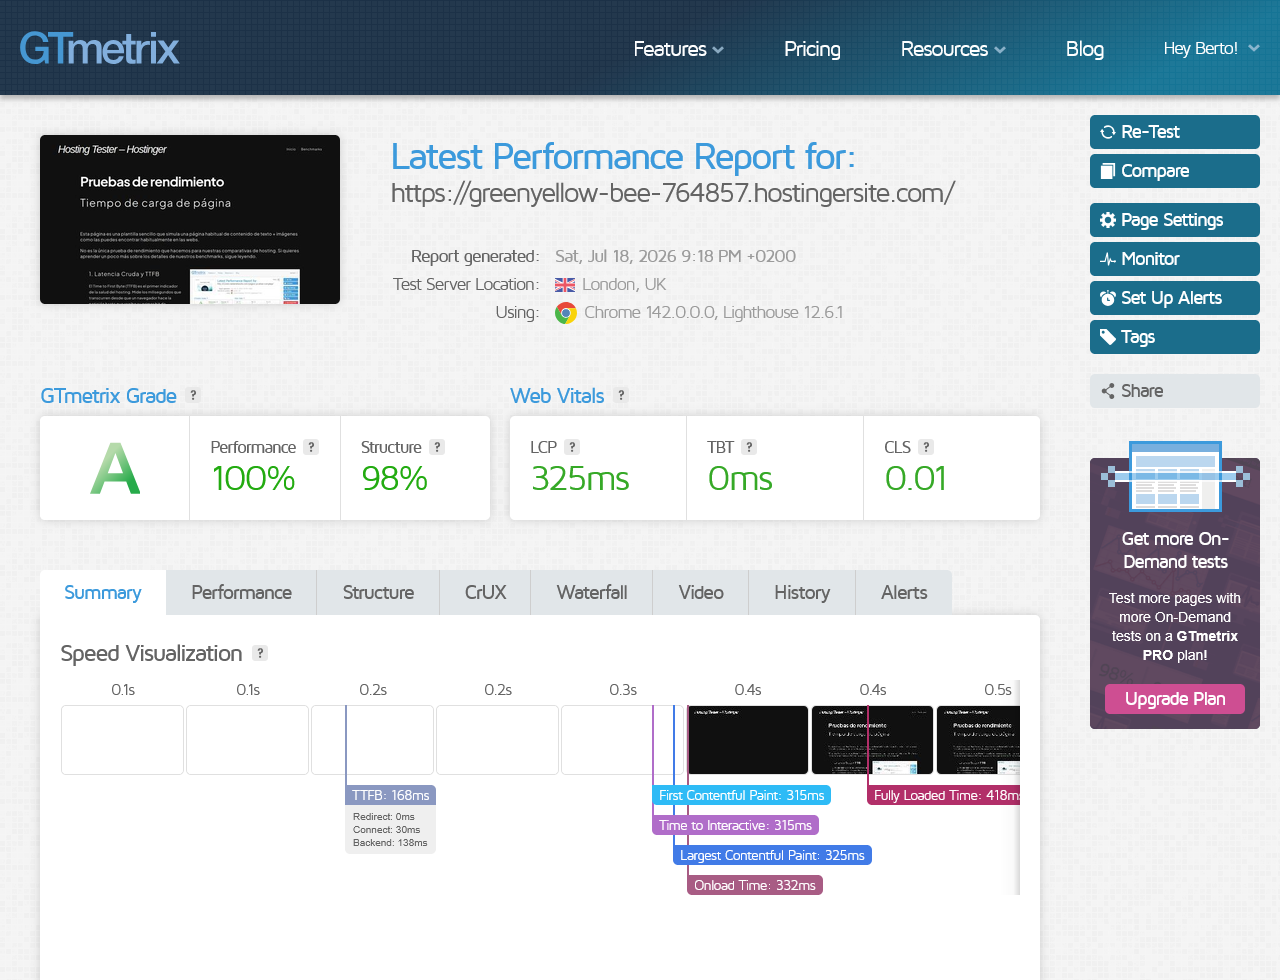1280x980 pixels.
Task: Open GTmetrix Grade help question mark
Action: (x=193, y=395)
